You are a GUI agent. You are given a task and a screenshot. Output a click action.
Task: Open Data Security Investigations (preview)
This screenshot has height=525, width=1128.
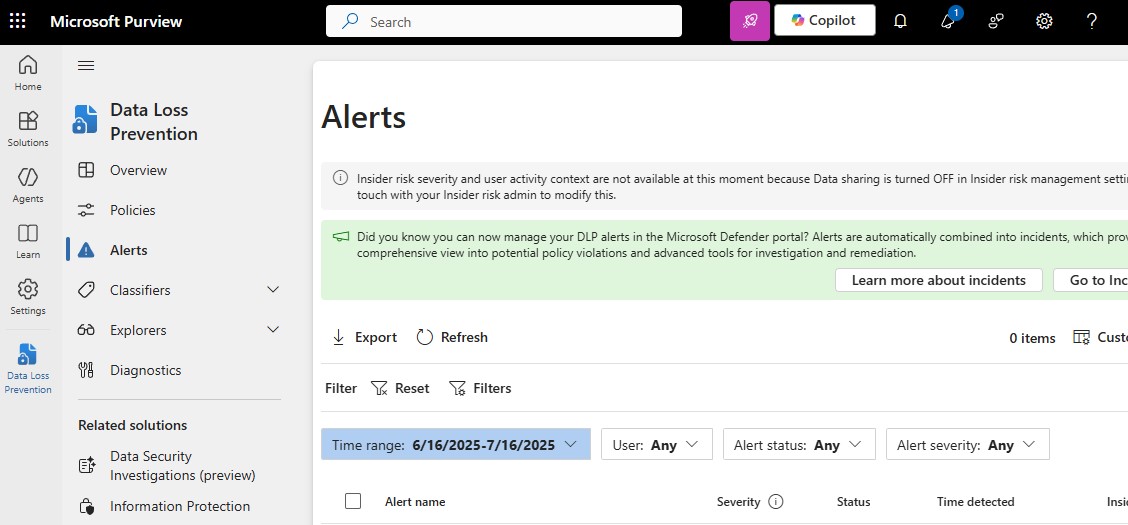click(183, 466)
